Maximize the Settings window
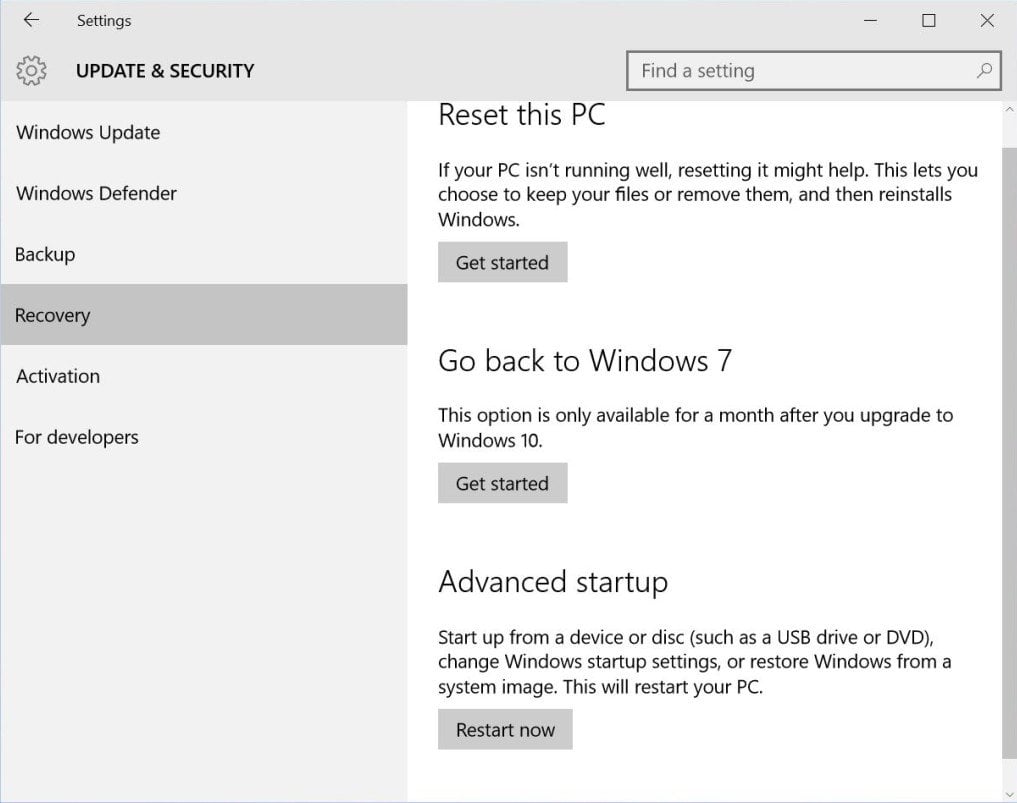 click(929, 20)
